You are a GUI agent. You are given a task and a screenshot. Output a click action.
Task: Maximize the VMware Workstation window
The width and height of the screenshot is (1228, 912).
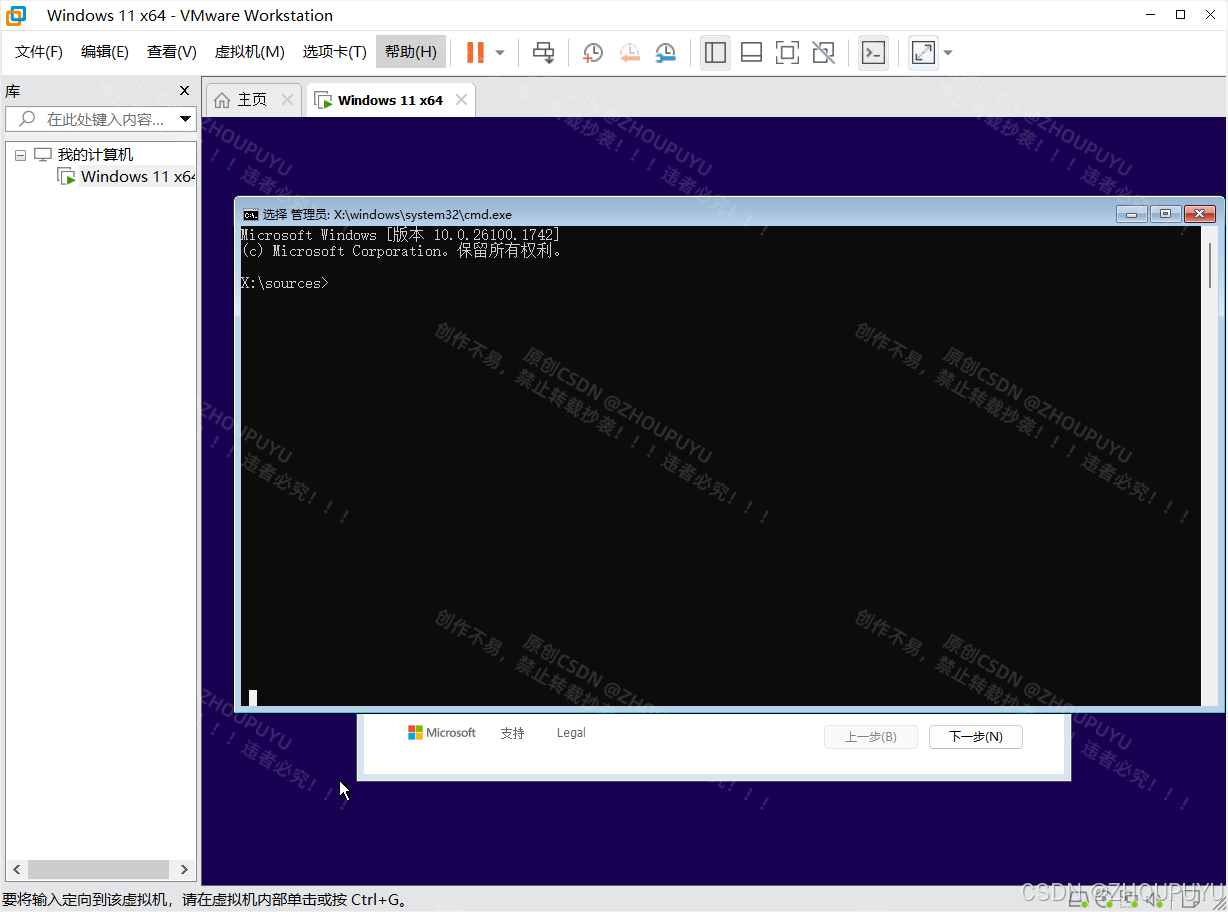coord(1181,15)
